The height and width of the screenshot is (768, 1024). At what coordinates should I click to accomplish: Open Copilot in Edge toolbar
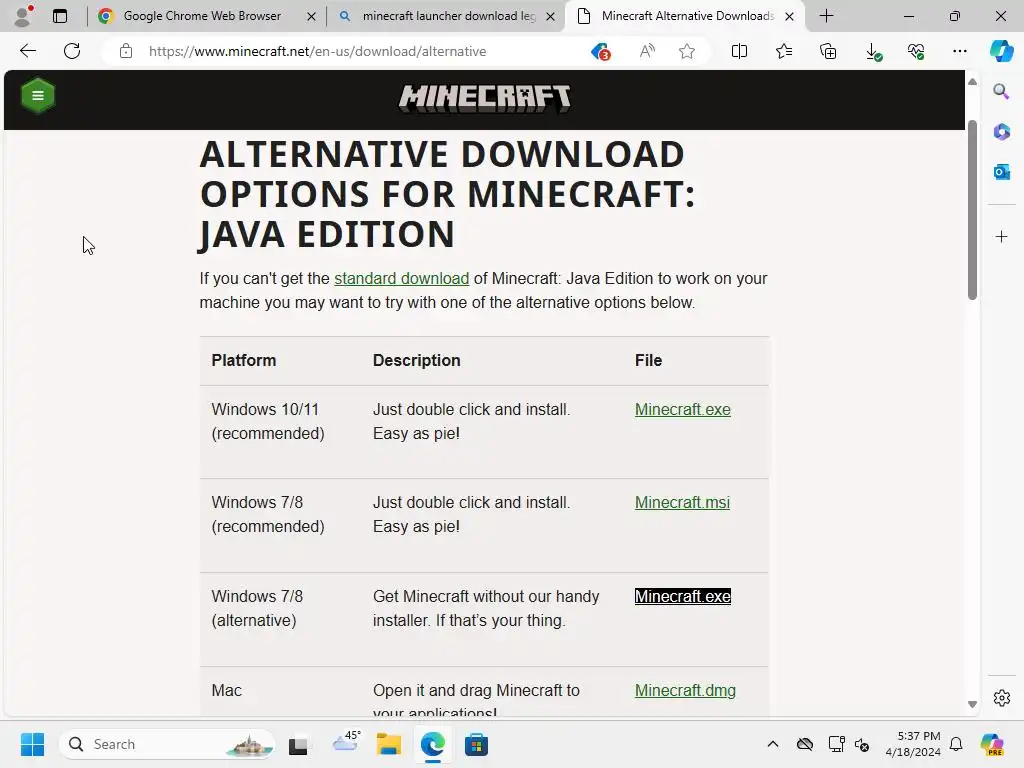click(x=1001, y=51)
